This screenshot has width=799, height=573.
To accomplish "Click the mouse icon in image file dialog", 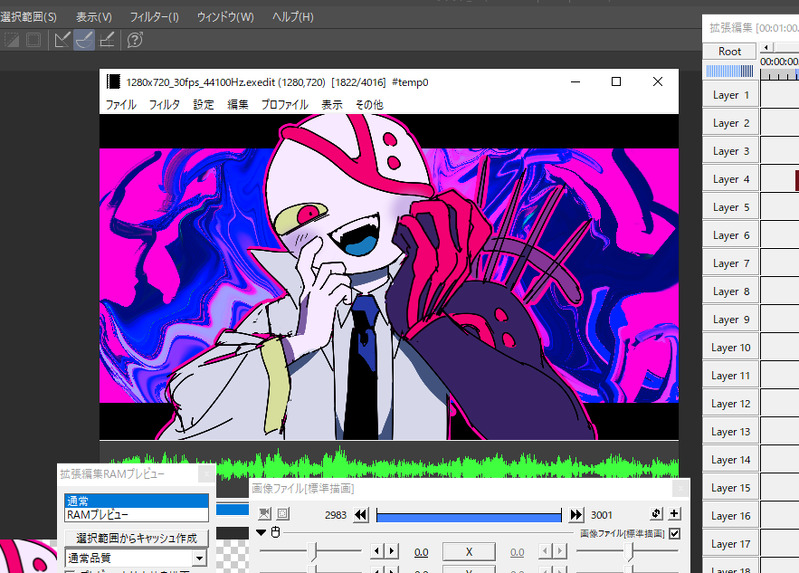I will pos(276,533).
